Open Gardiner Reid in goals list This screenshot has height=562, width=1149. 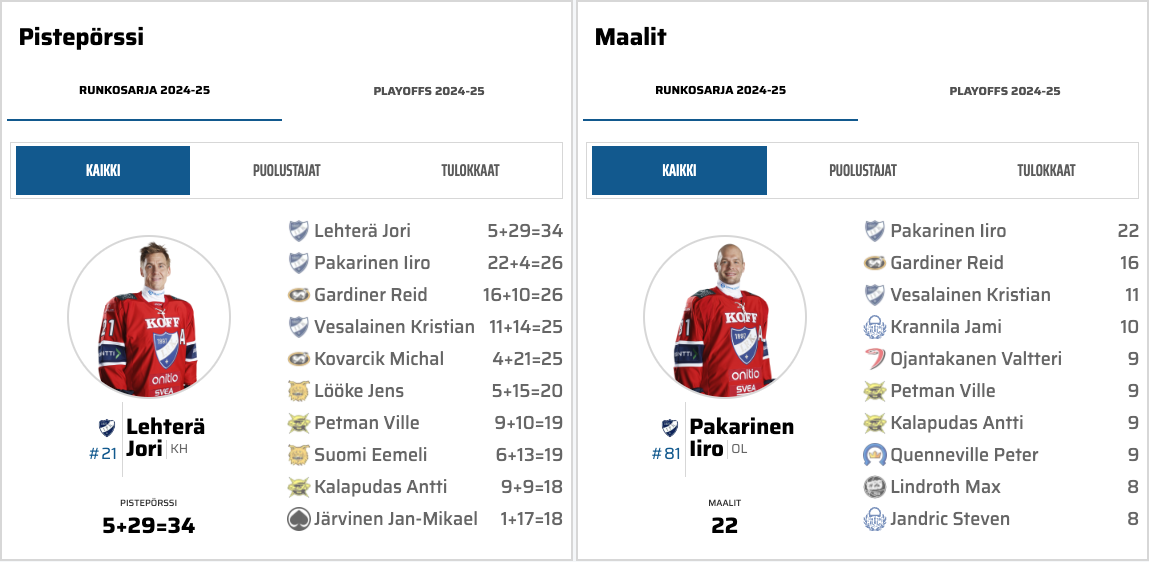946,263
